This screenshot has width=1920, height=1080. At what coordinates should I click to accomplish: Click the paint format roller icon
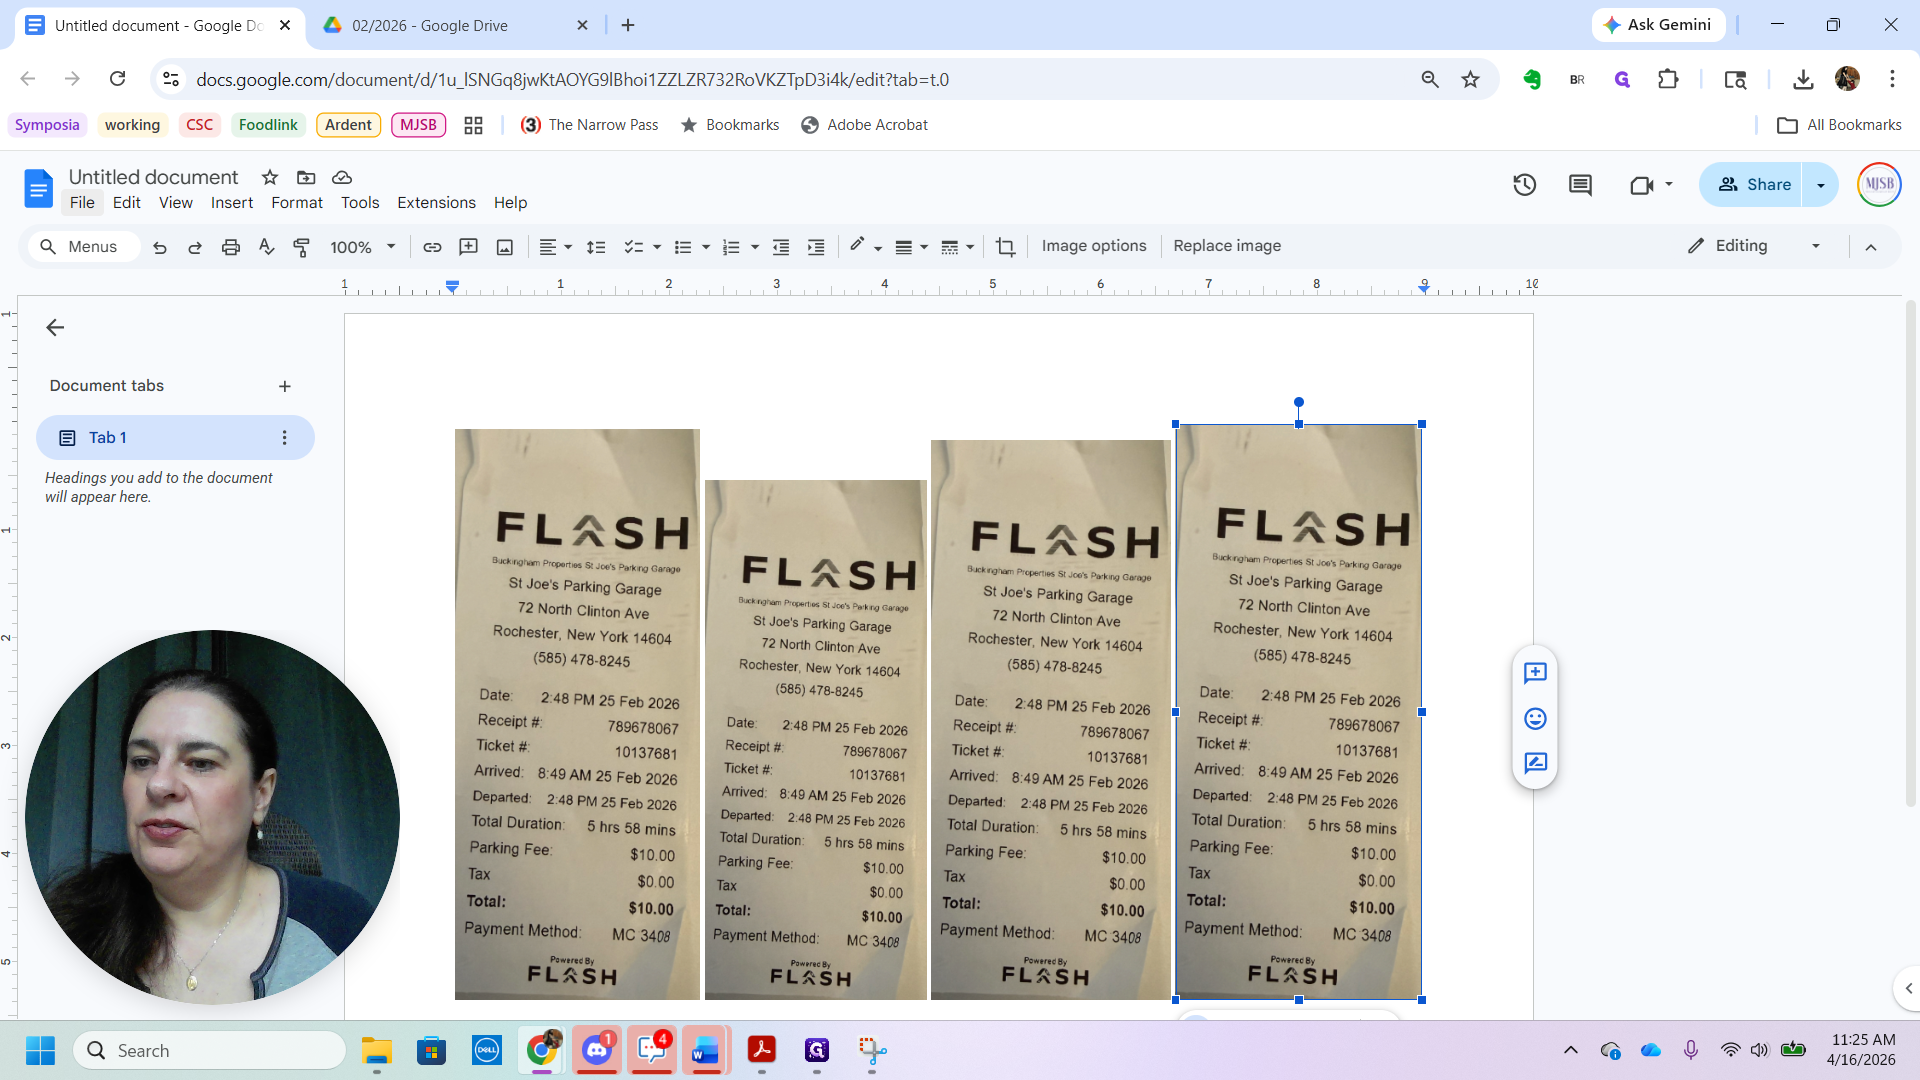point(301,247)
